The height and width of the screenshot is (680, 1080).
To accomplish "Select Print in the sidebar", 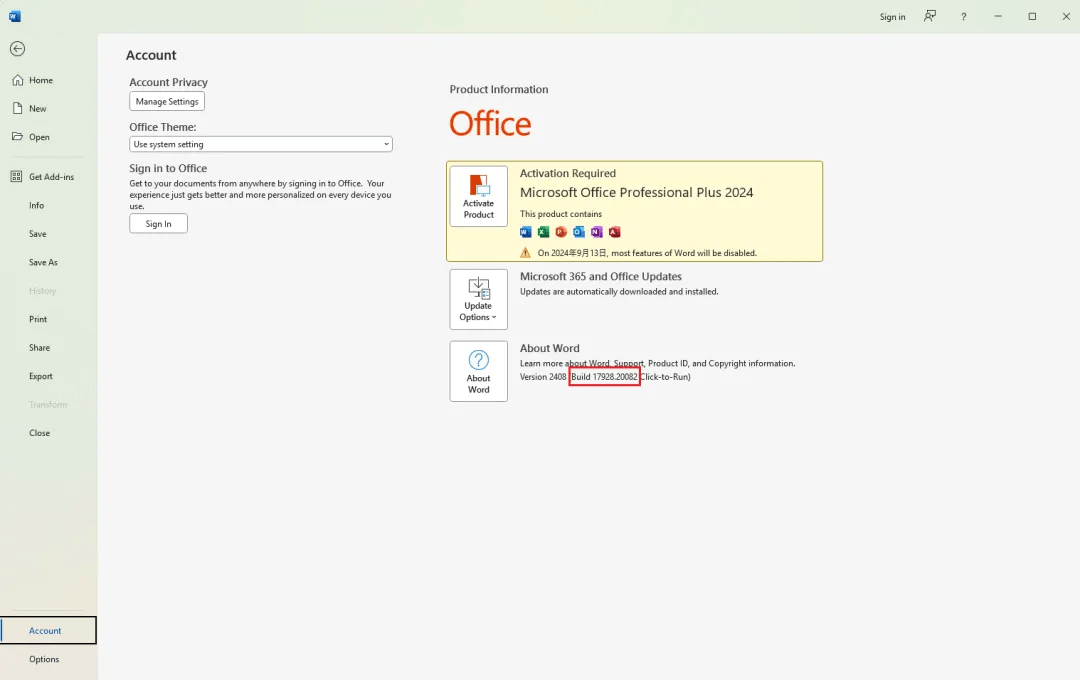I will tap(38, 319).
